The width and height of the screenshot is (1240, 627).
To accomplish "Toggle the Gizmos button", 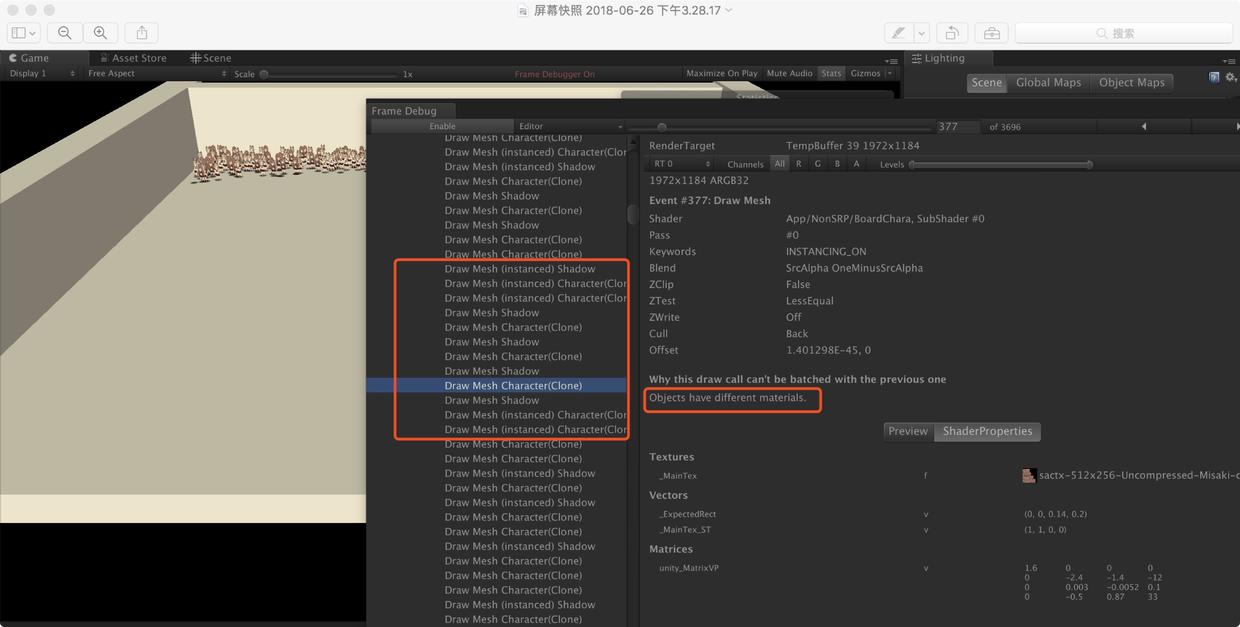I will 865,73.
